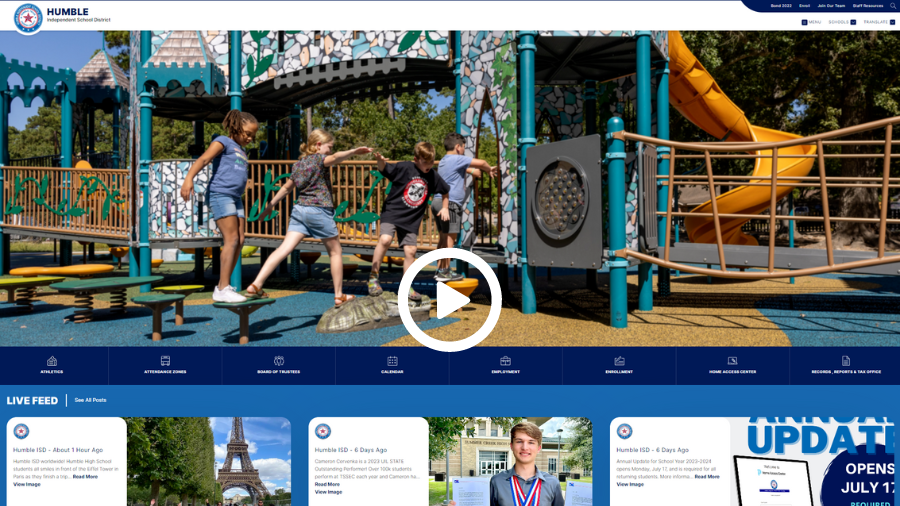Open the Employment briefcase icon
This screenshot has height=506, width=900.
point(505,361)
